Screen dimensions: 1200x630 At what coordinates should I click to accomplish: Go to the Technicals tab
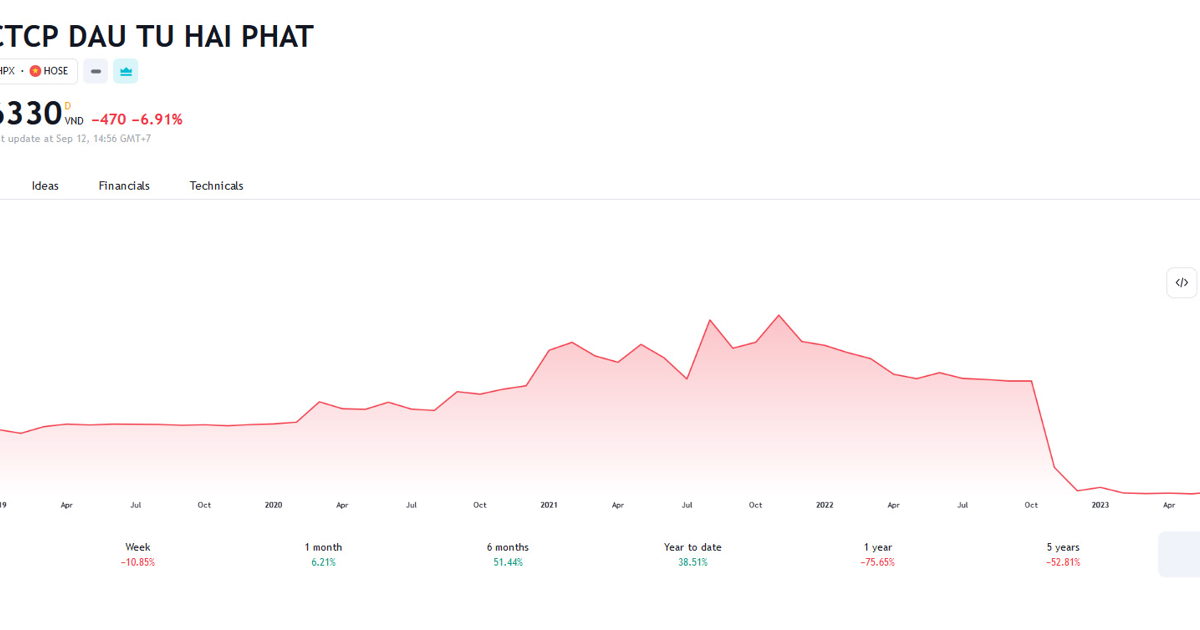pos(216,186)
